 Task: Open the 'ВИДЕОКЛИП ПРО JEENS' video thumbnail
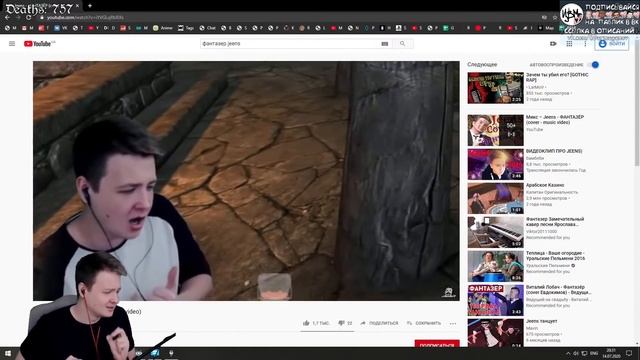(x=495, y=164)
